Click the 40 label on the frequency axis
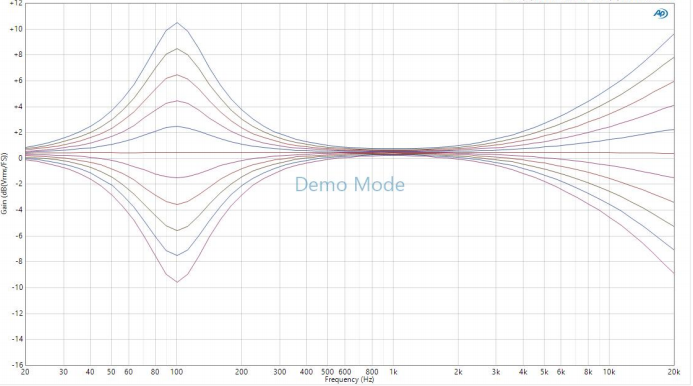 click(x=90, y=372)
